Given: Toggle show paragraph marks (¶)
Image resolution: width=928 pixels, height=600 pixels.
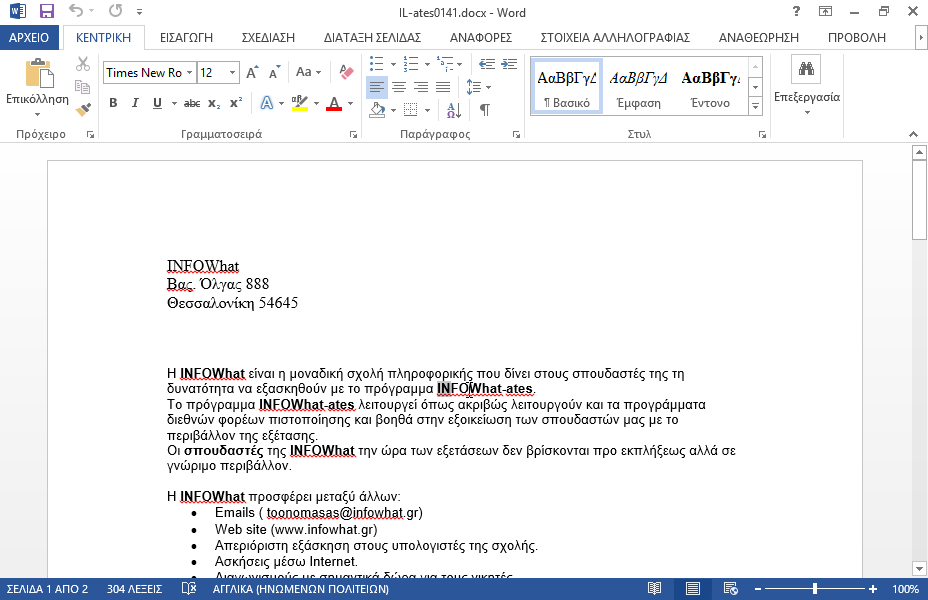Looking at the screenshot, I should tap(485, 110).
